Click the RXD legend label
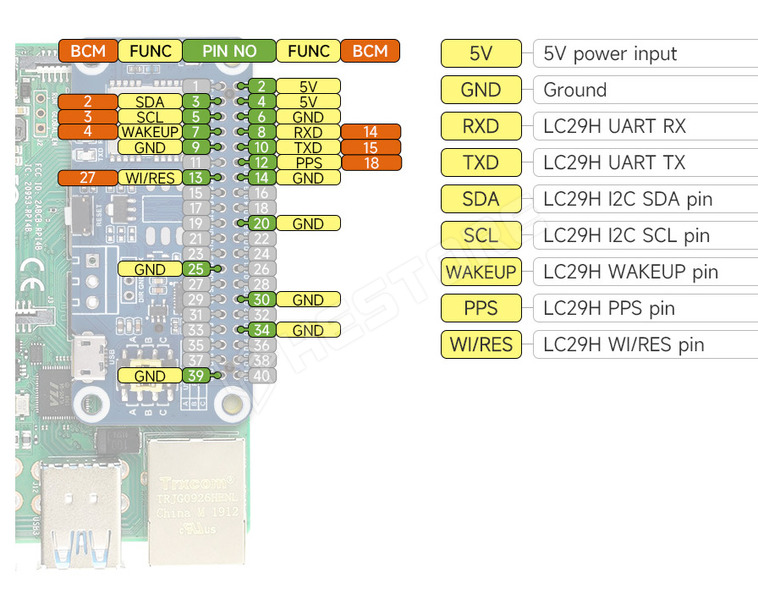Viewport: 758px width, 600px height. click(x=481, y=127)
